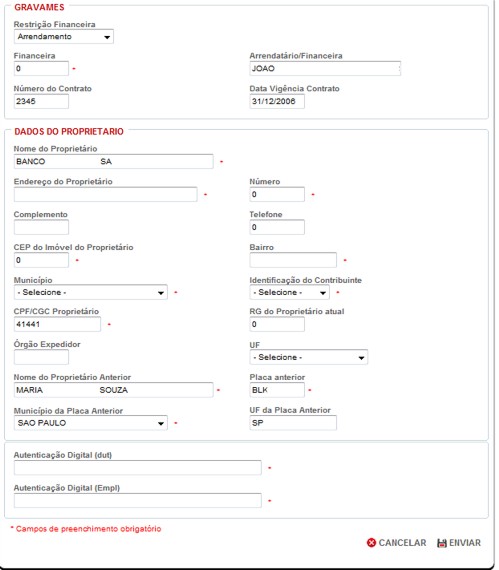Select the Número do Contrato field

[41, 101]
